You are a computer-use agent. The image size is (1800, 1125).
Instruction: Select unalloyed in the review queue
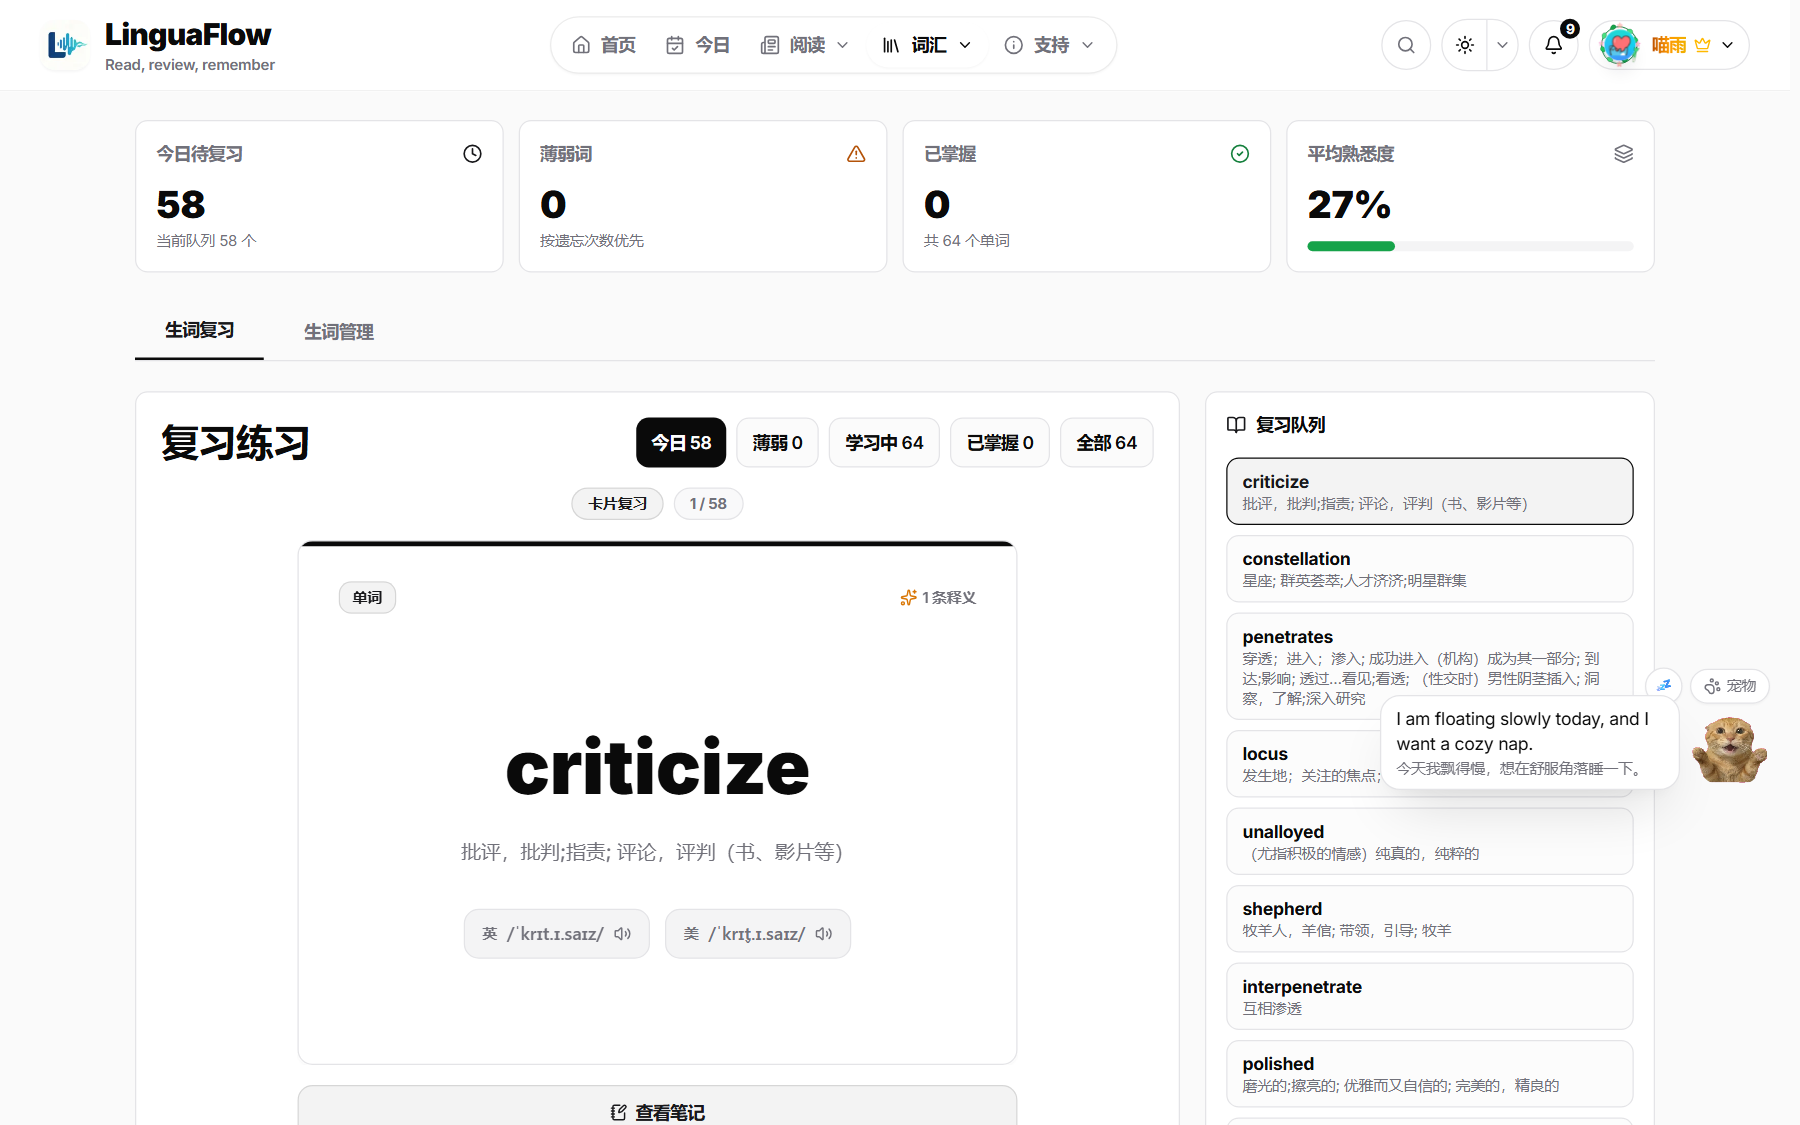click(1430, 842)
